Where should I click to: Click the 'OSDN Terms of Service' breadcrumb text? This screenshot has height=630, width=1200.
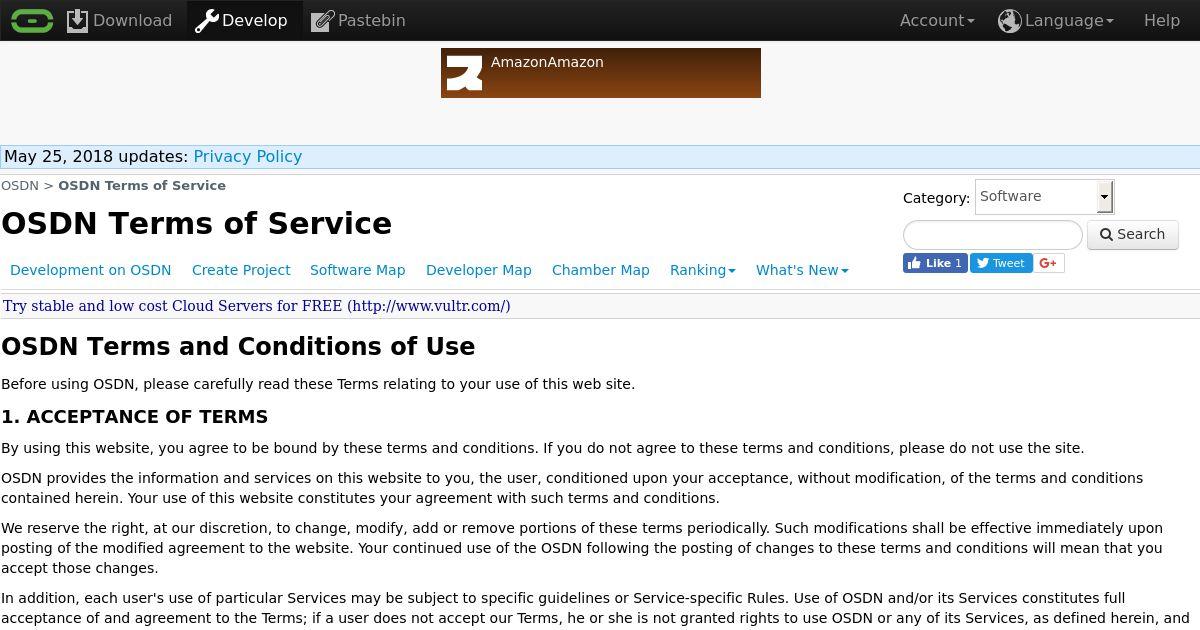(142, 185)
